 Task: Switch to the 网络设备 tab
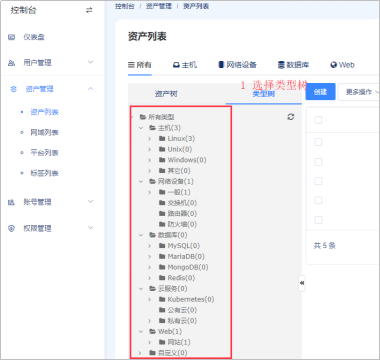tap(237, 65)
